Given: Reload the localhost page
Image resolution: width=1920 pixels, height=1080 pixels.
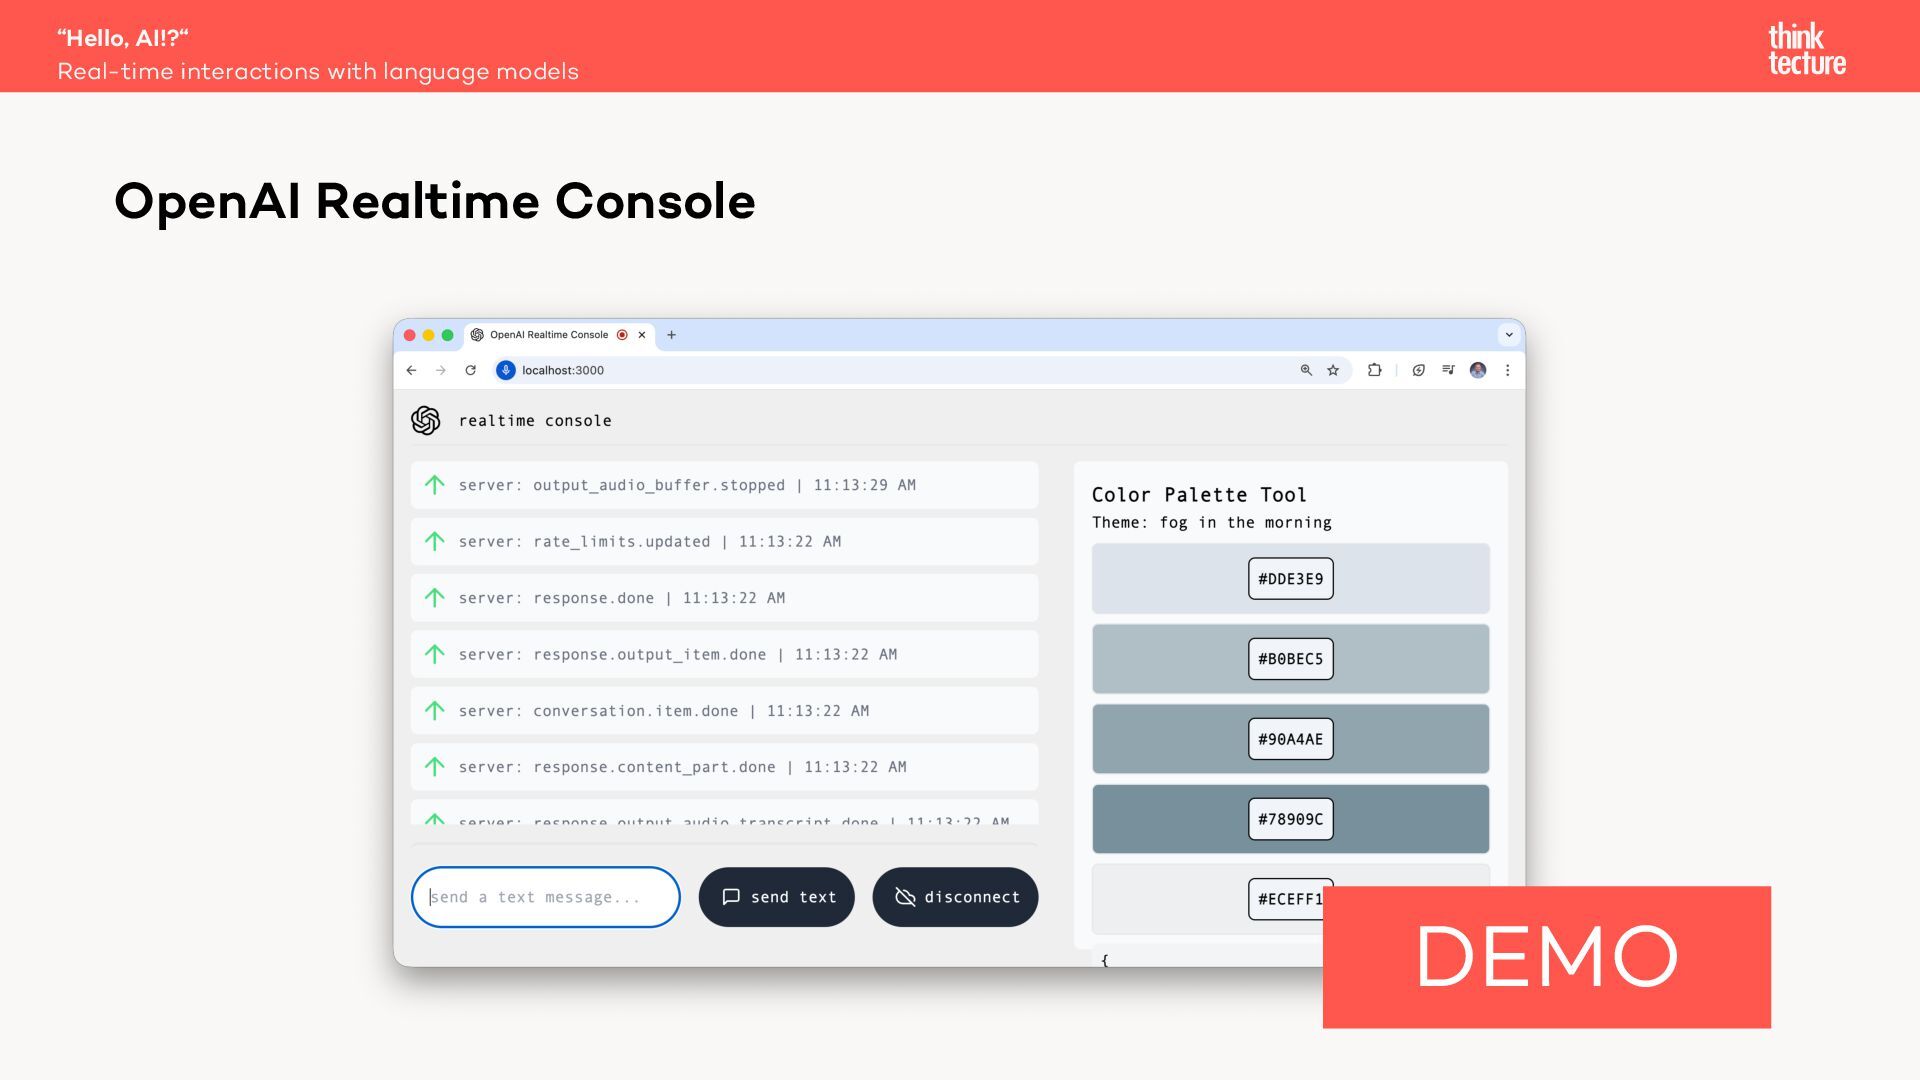Looking at the screenshot, I should pos(470,370).
